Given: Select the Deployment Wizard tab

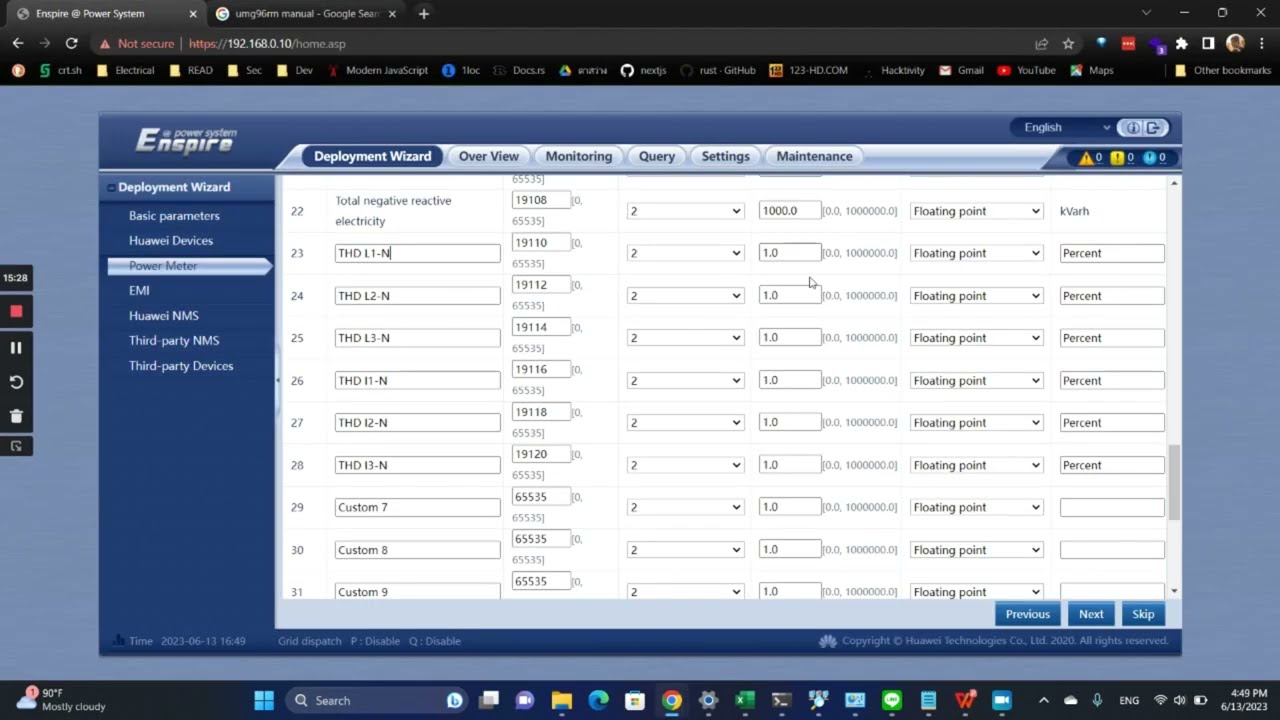Looking at the screenshot, I should (372, 156).
